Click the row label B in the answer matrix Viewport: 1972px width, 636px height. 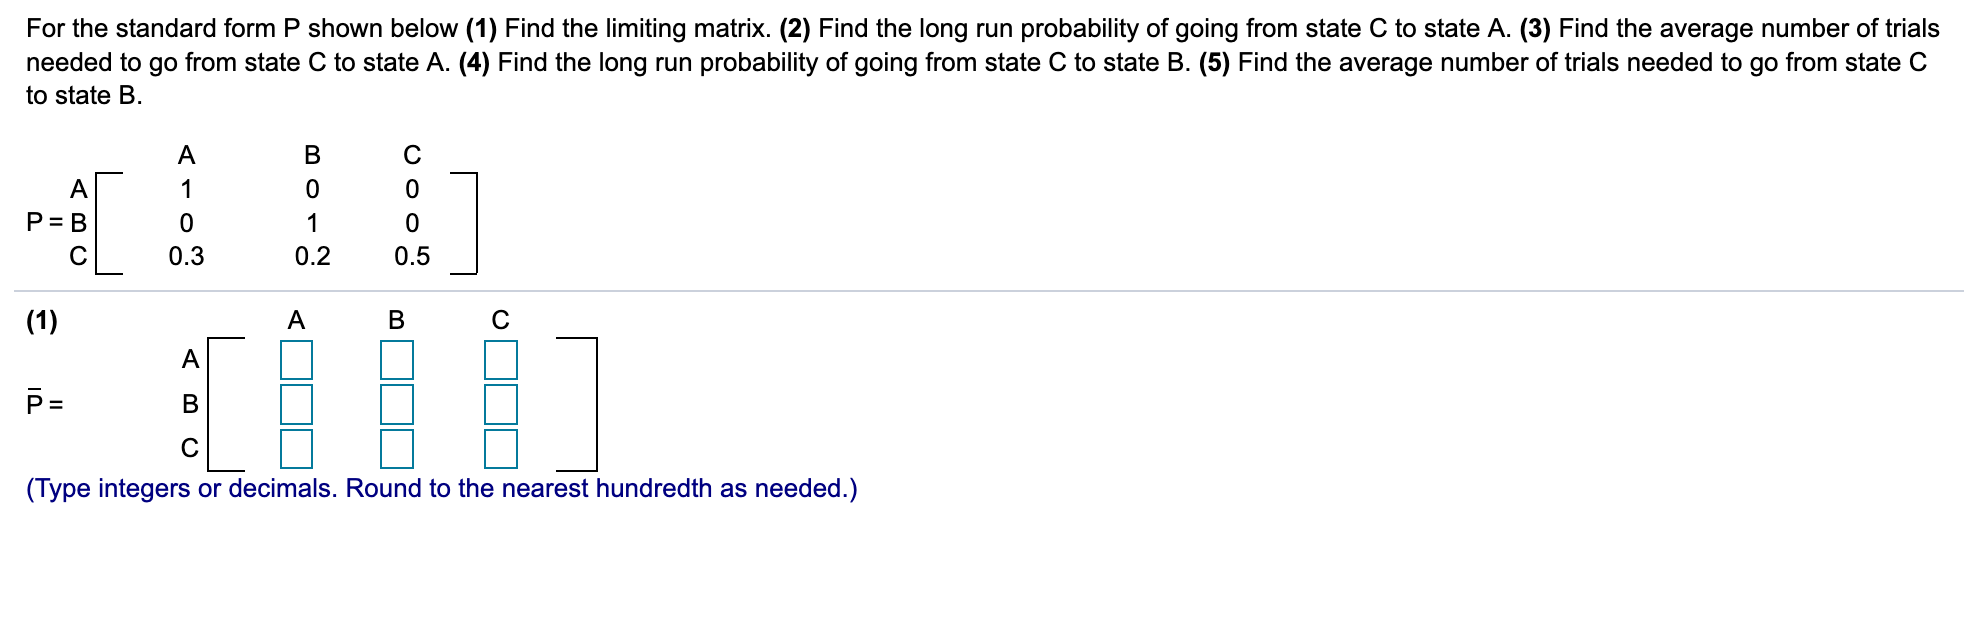tap(189, 405)
